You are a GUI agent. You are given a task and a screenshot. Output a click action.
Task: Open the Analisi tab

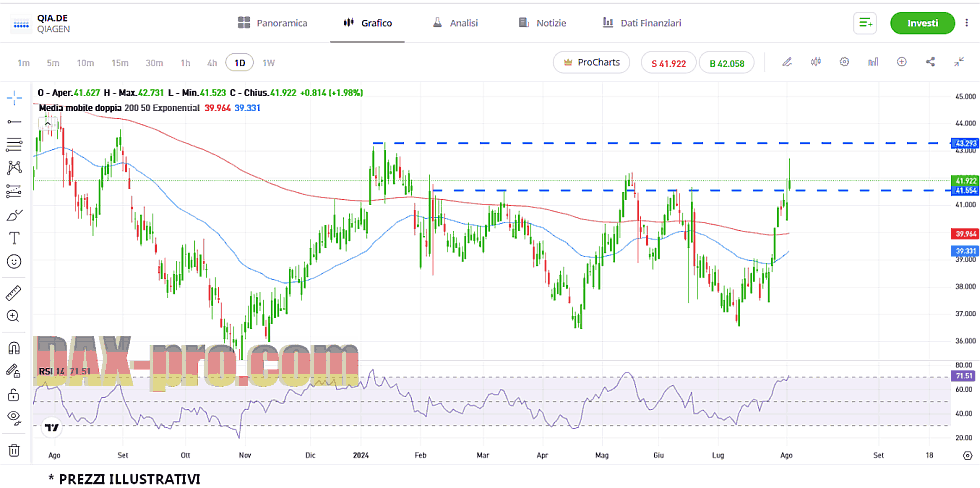[456, 23]
